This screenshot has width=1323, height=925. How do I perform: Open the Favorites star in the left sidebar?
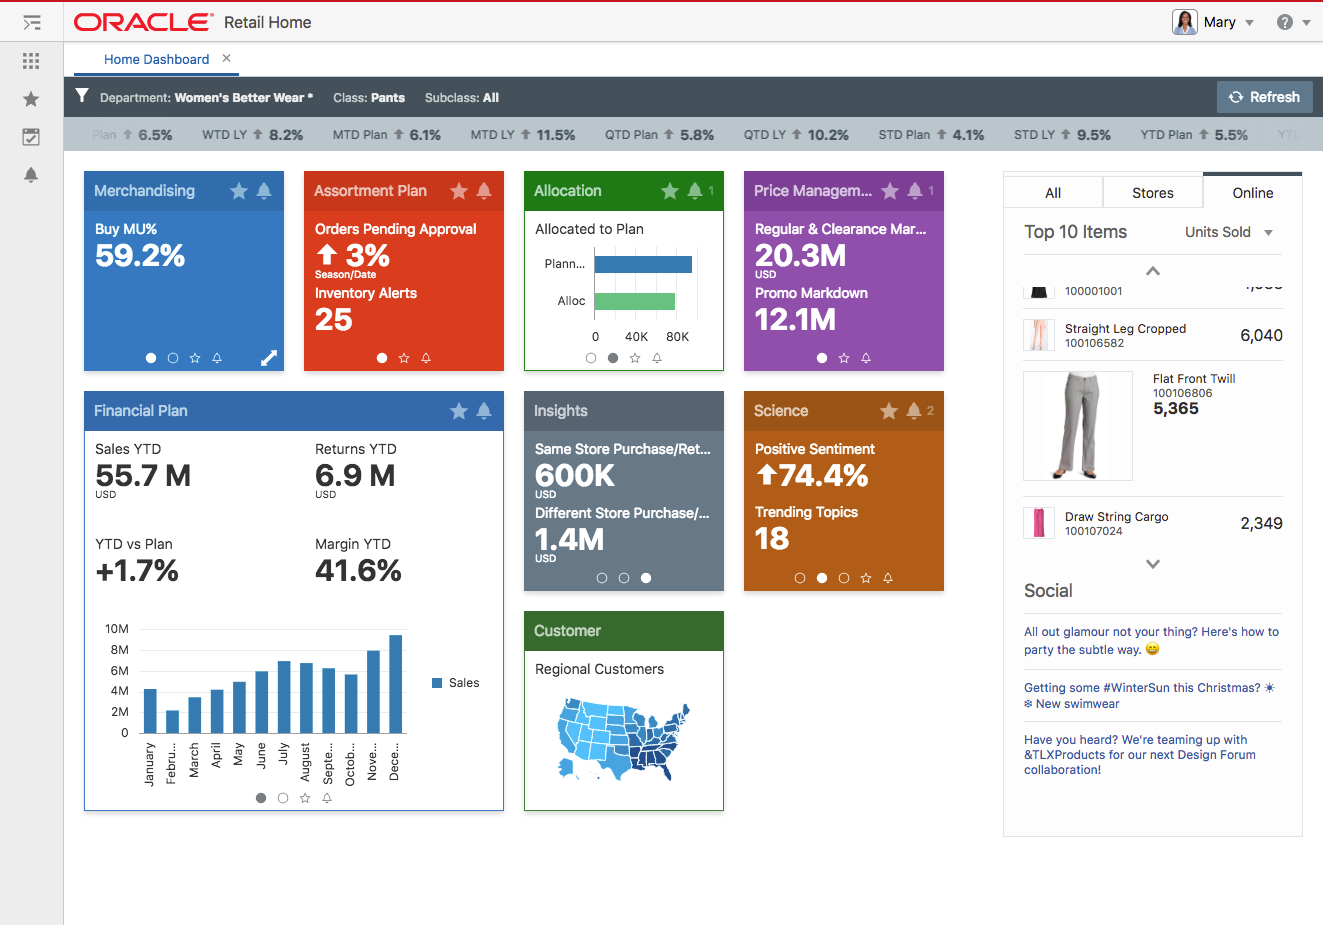click(x=30, y=98)
